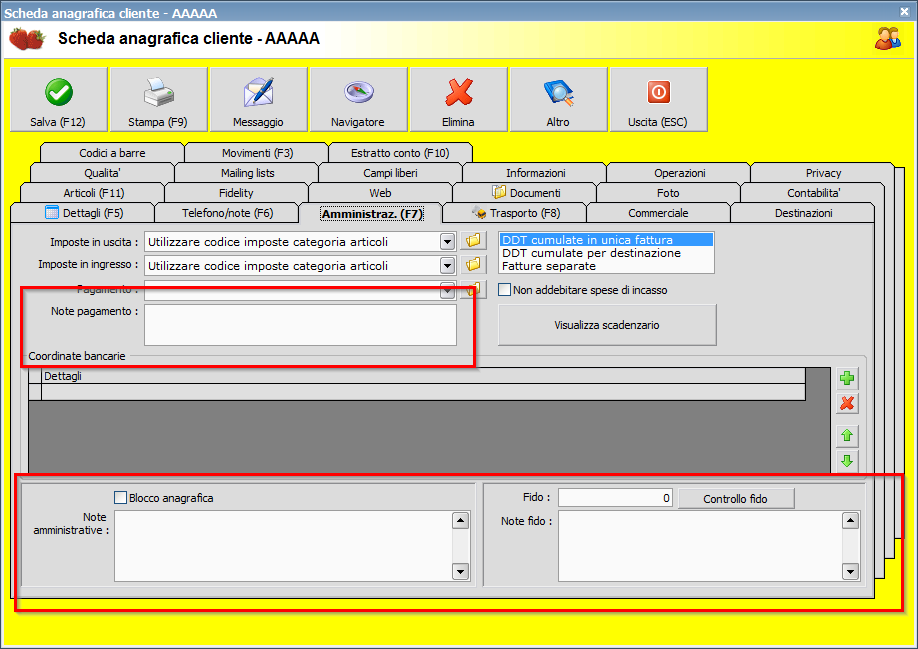This screenshot has height=649, width=918.
Task: Open the Informazioni tab
Action: (536, 173)
